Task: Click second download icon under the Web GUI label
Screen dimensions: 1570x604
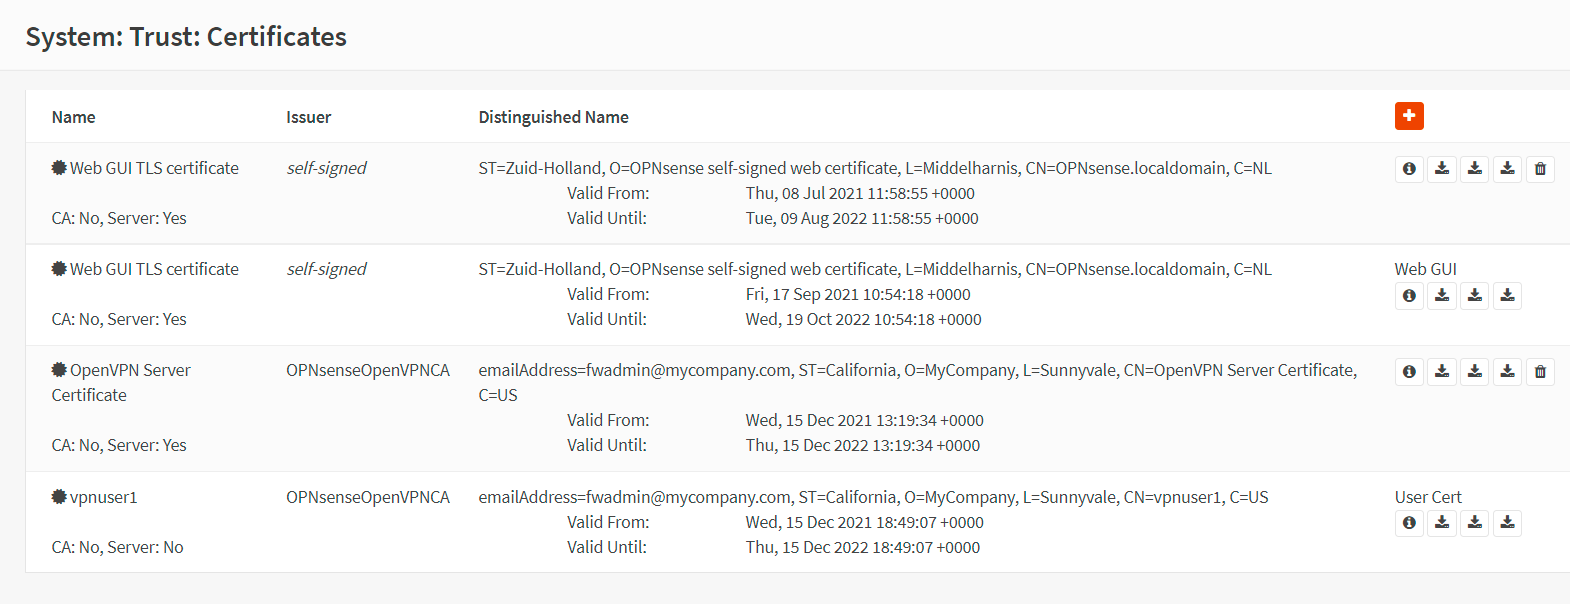Action: [x=1475, y=295]
